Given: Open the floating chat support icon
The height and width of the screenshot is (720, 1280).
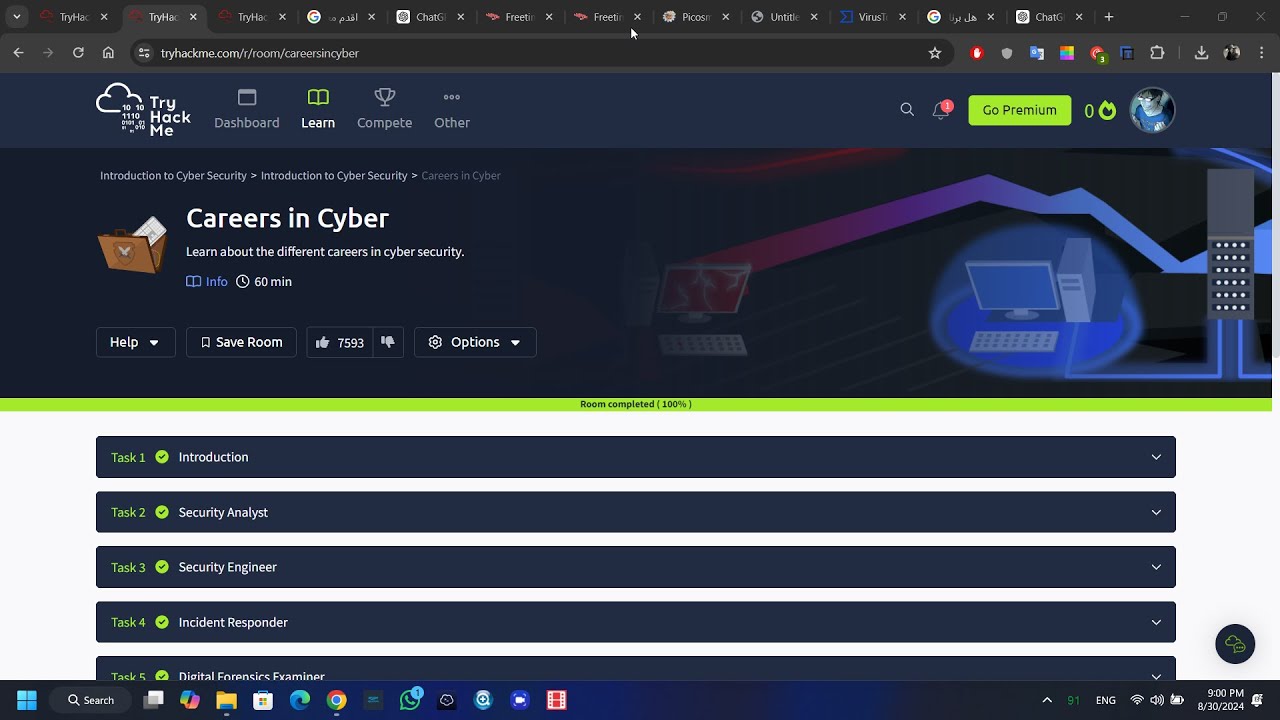Looking at the screenshot, I should click(1235, 644).
